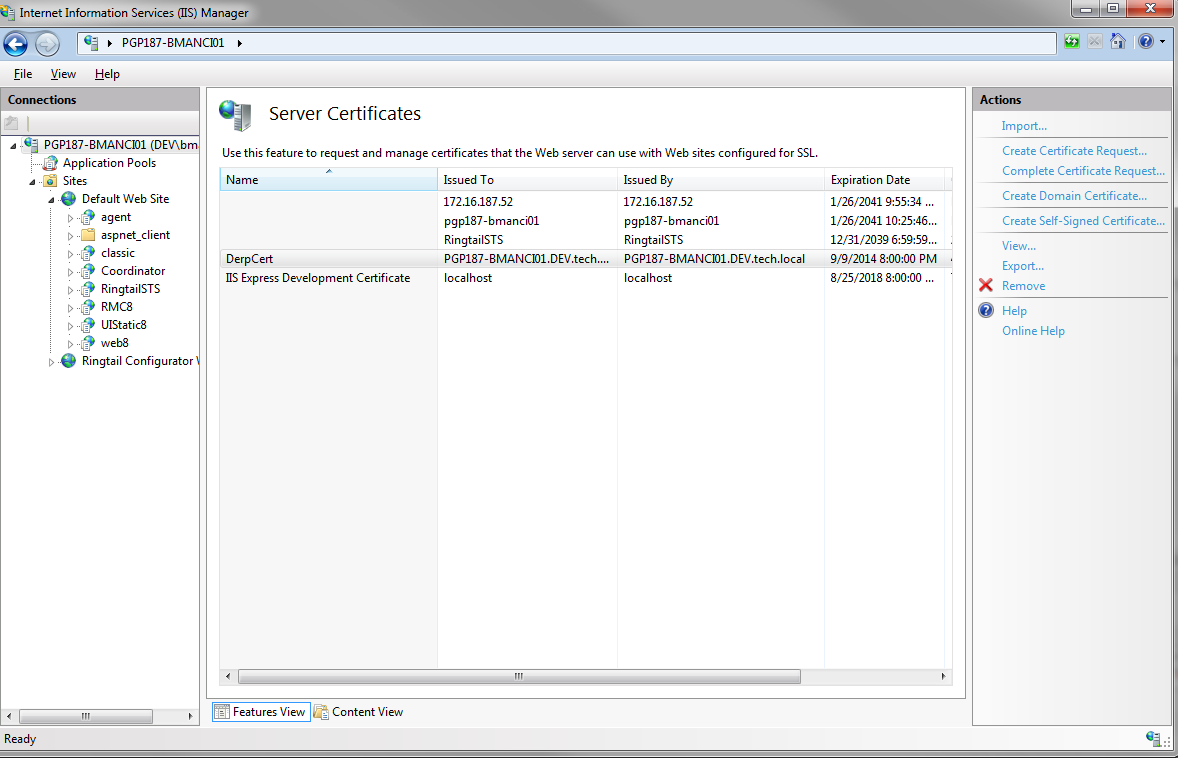Sort by the Issued By column header
The image size is (1178, 758).
pyautogui.click(x=720, y=180)
